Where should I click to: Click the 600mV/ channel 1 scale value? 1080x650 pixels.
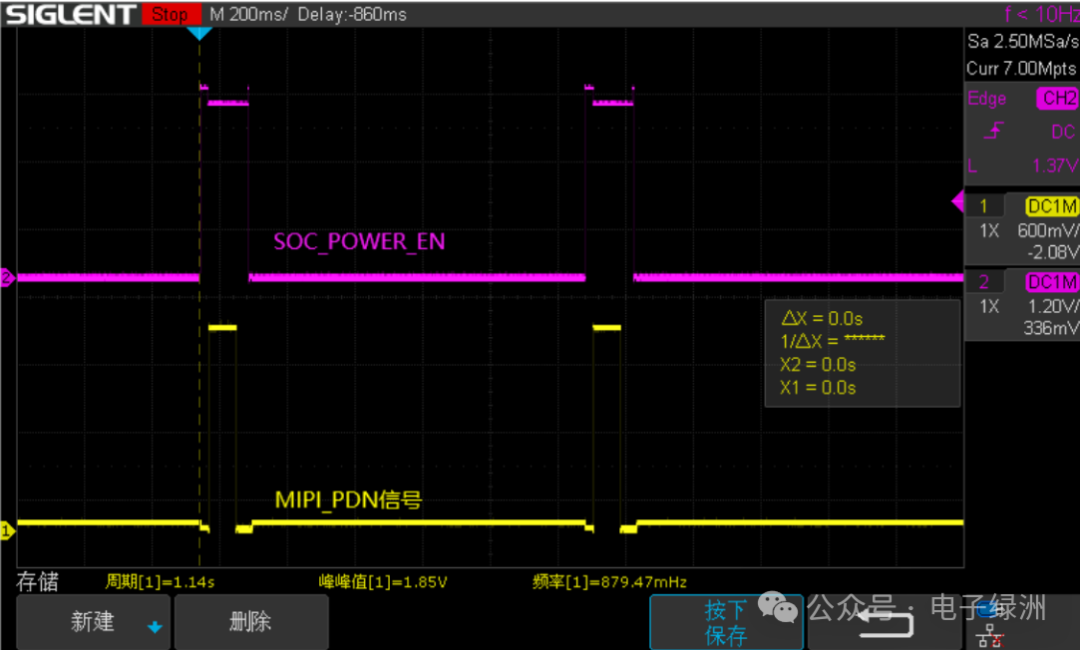click(1048, 231)
